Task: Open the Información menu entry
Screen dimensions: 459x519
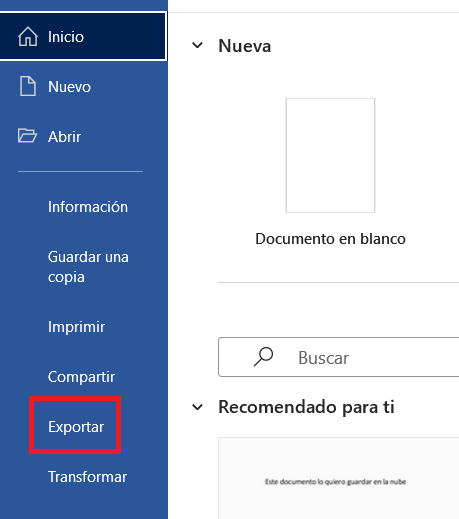Action: [x=88, y=207]
